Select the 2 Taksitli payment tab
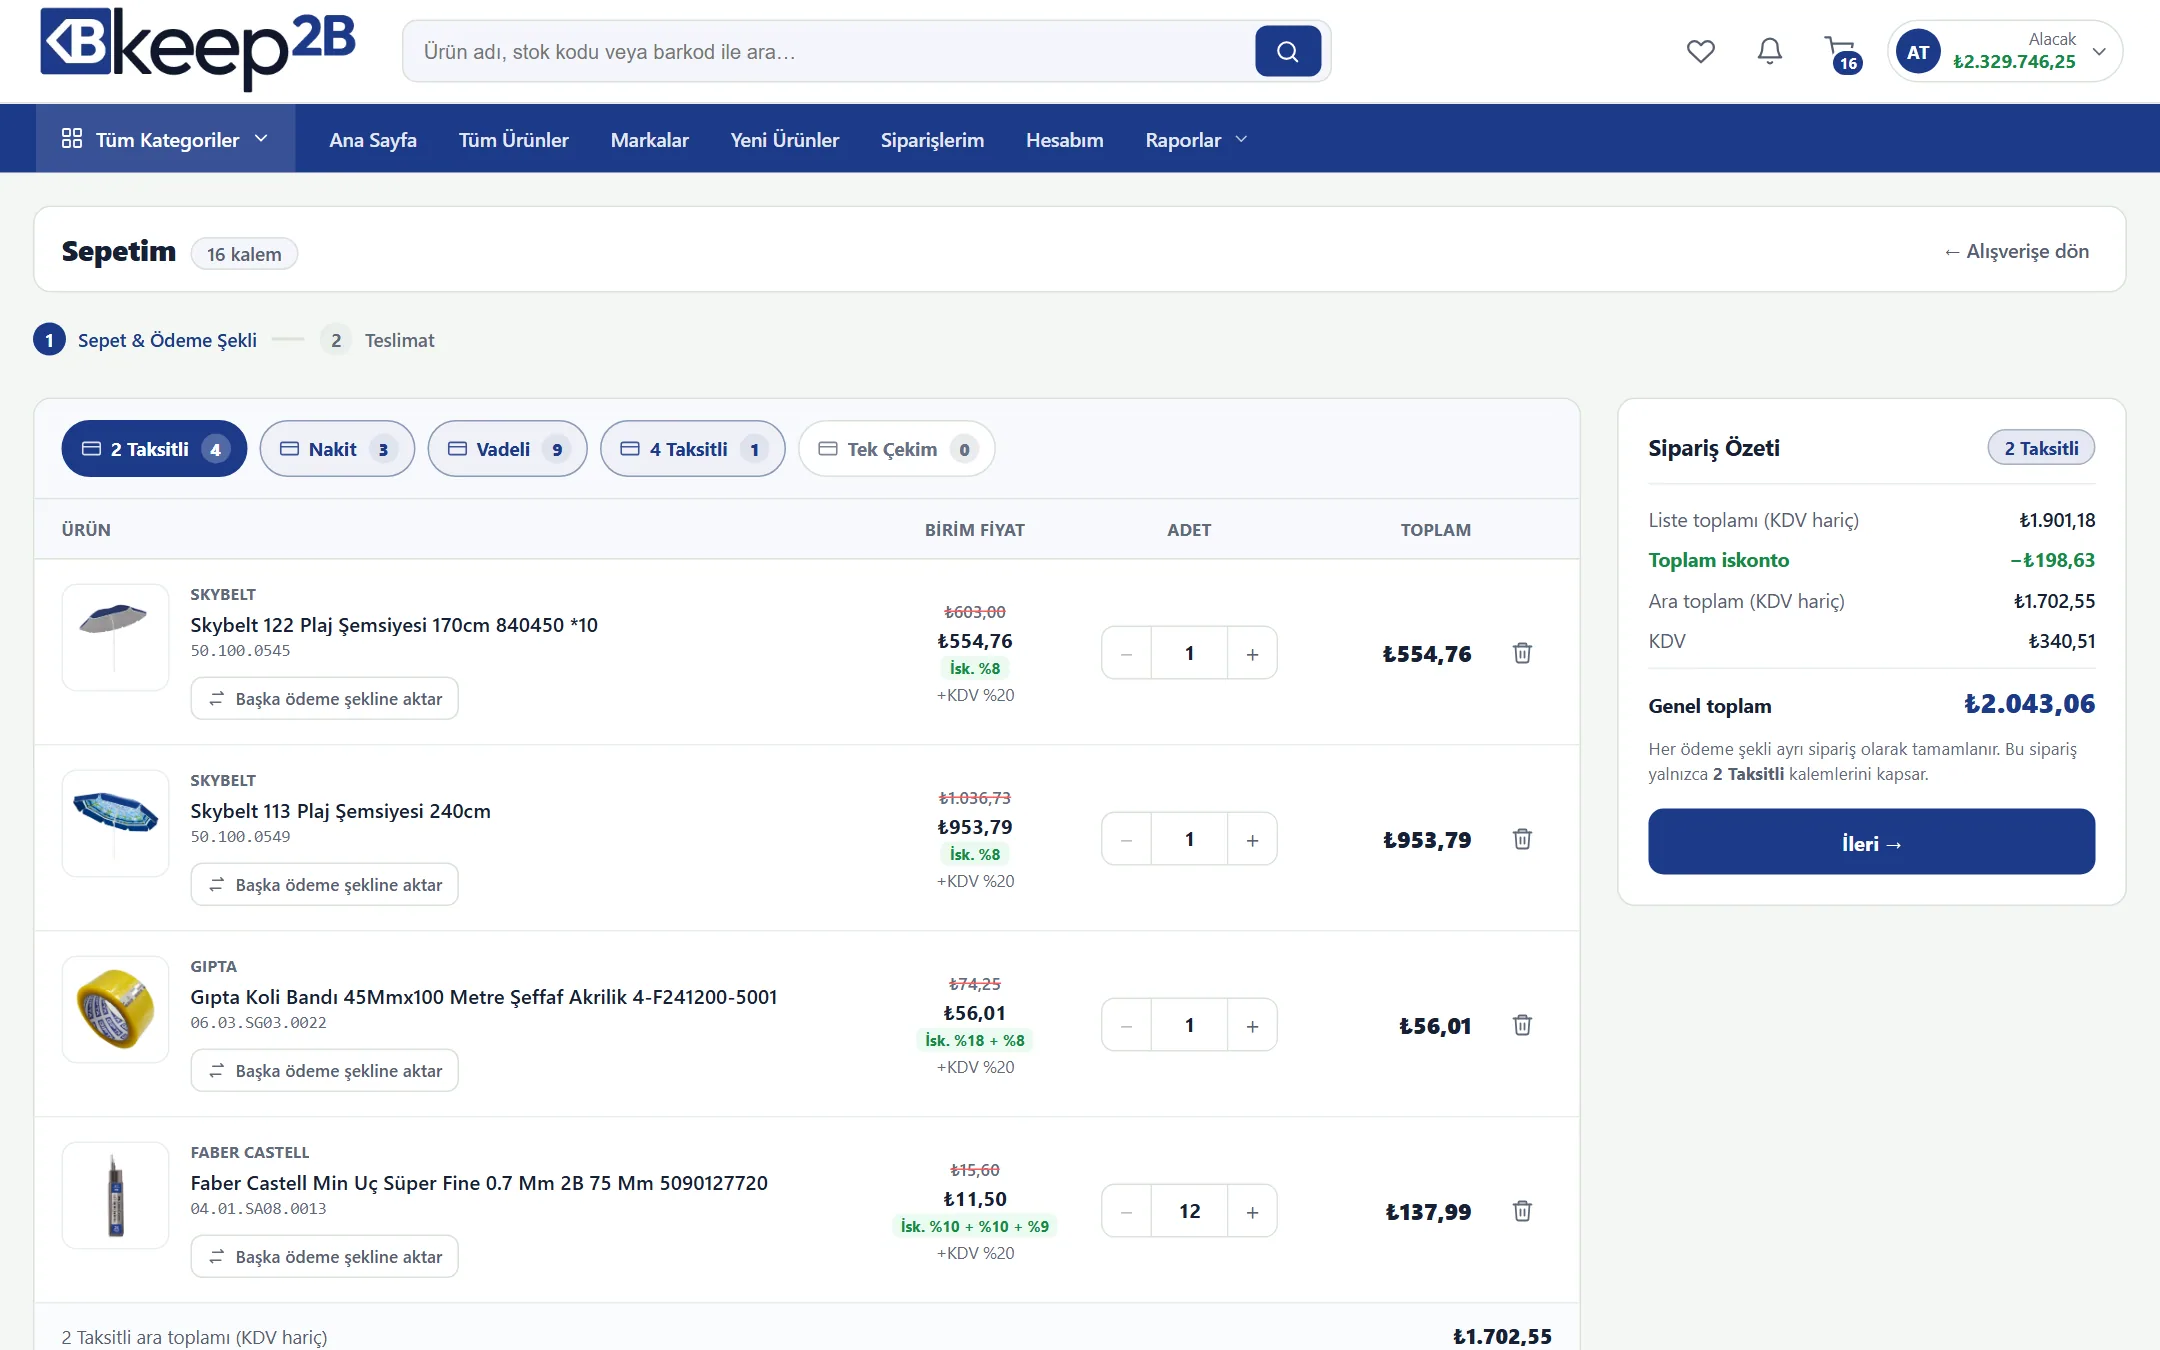The height and width of the screenshot is (1350, 2160). (154, 449)
